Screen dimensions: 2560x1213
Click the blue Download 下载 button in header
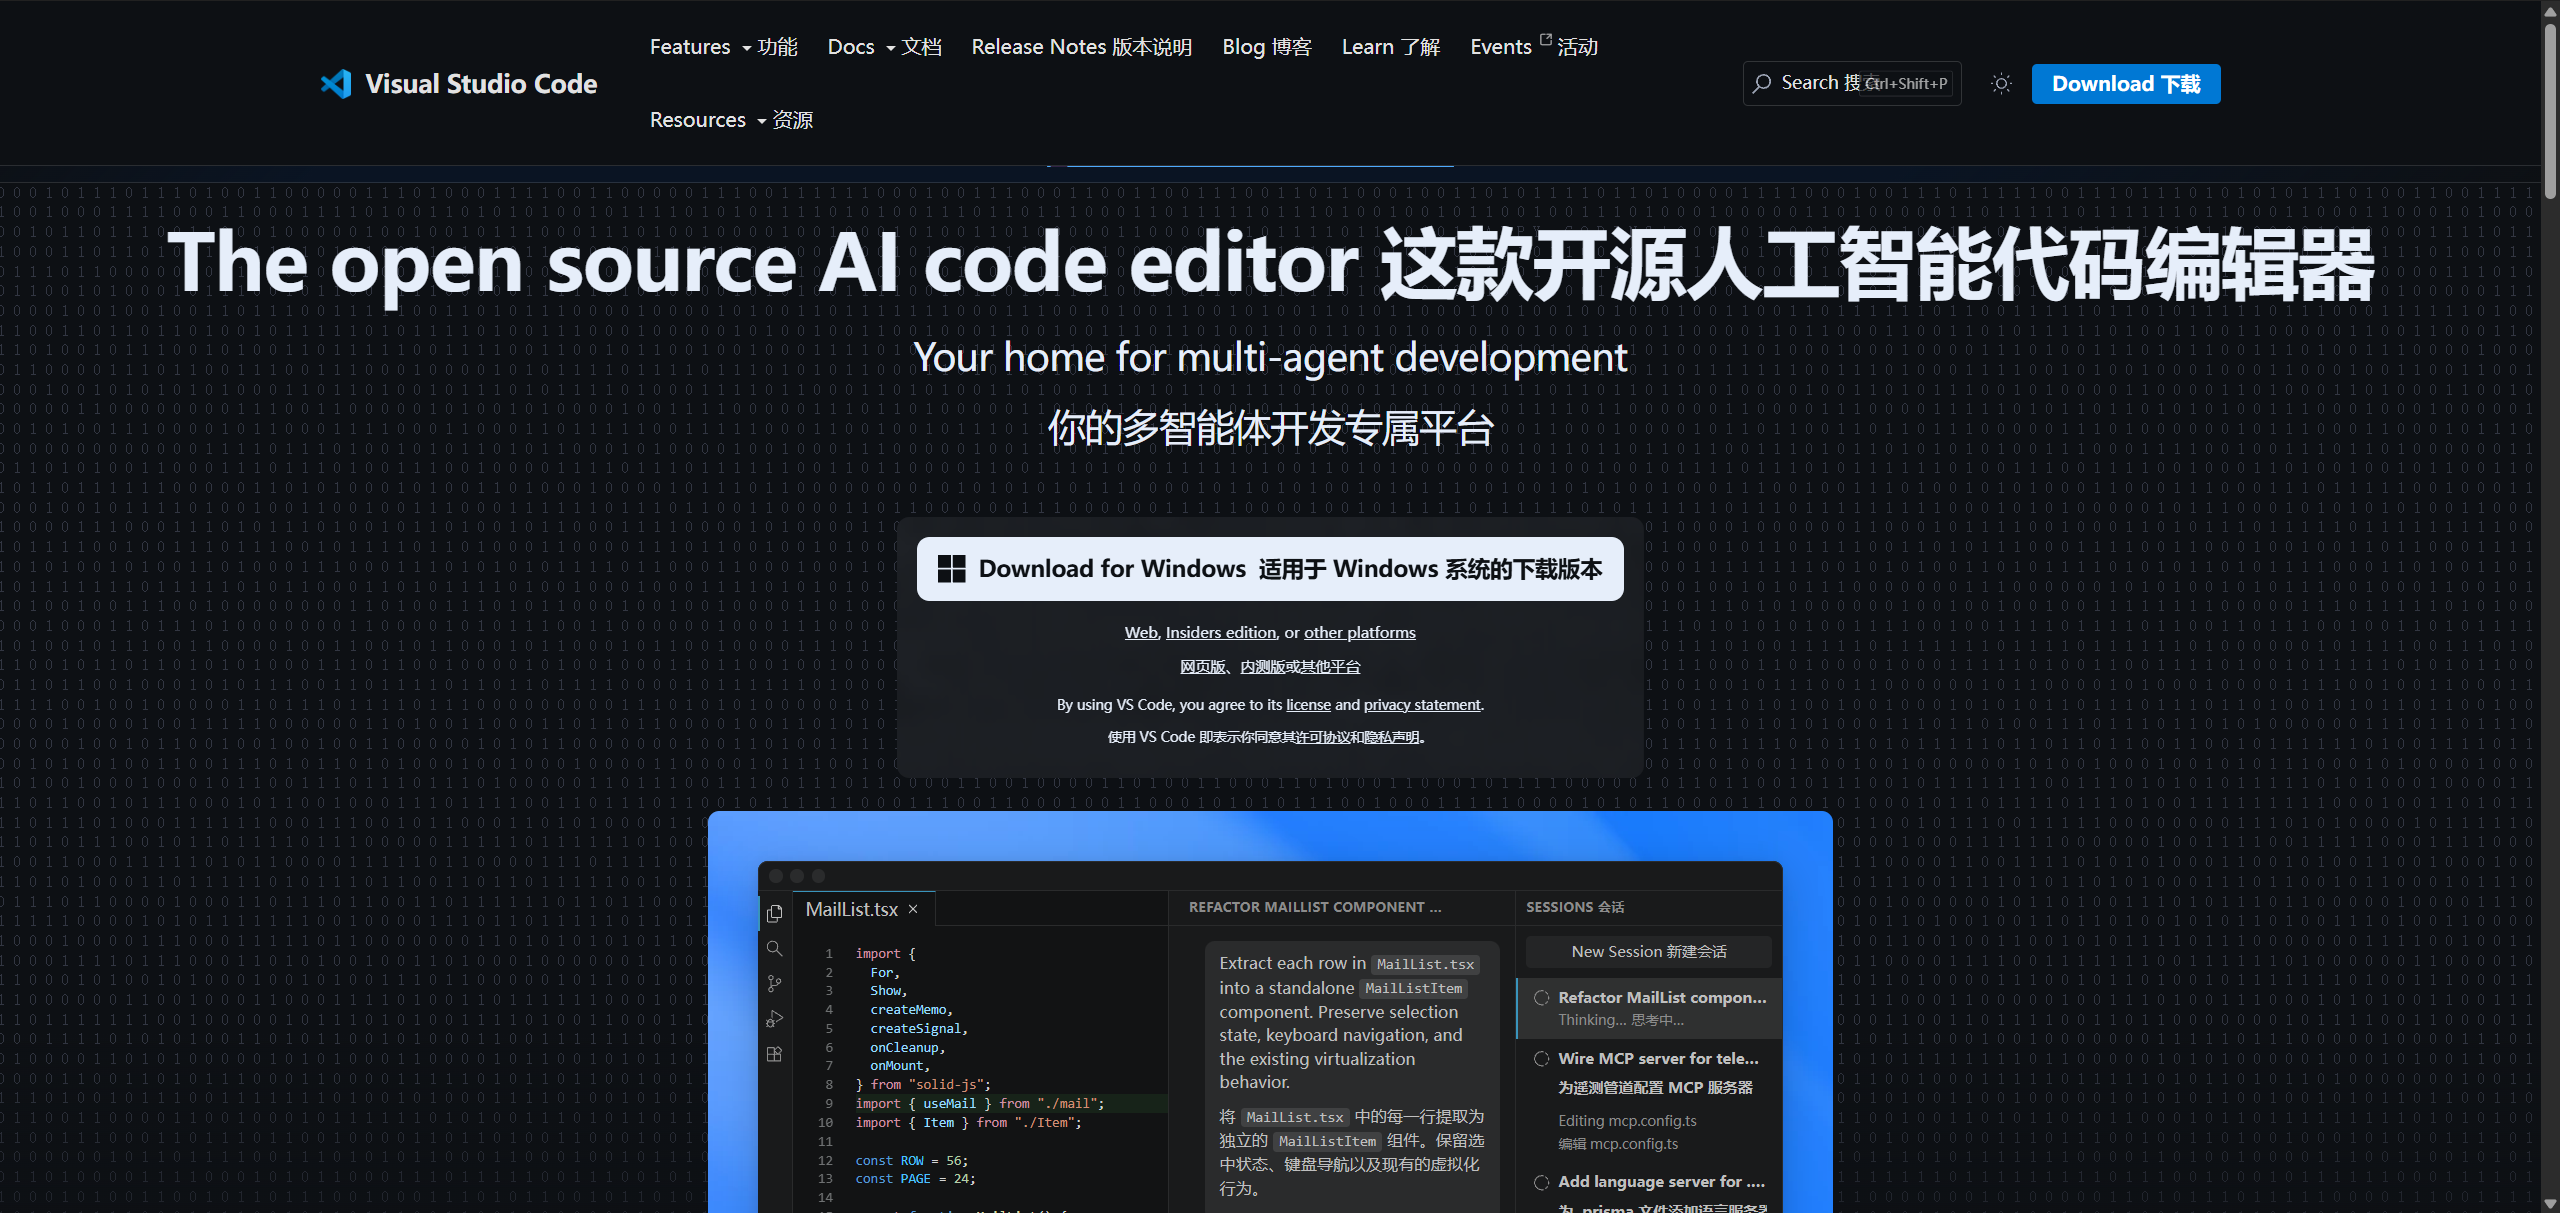tap(2126, 84)
